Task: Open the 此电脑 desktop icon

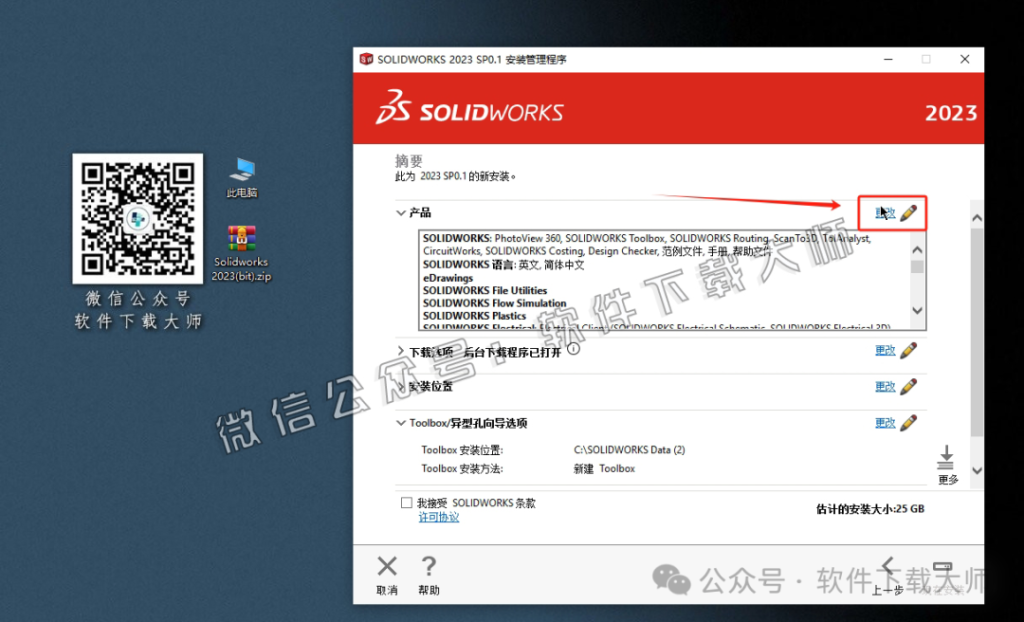Action: coord(241,170)
